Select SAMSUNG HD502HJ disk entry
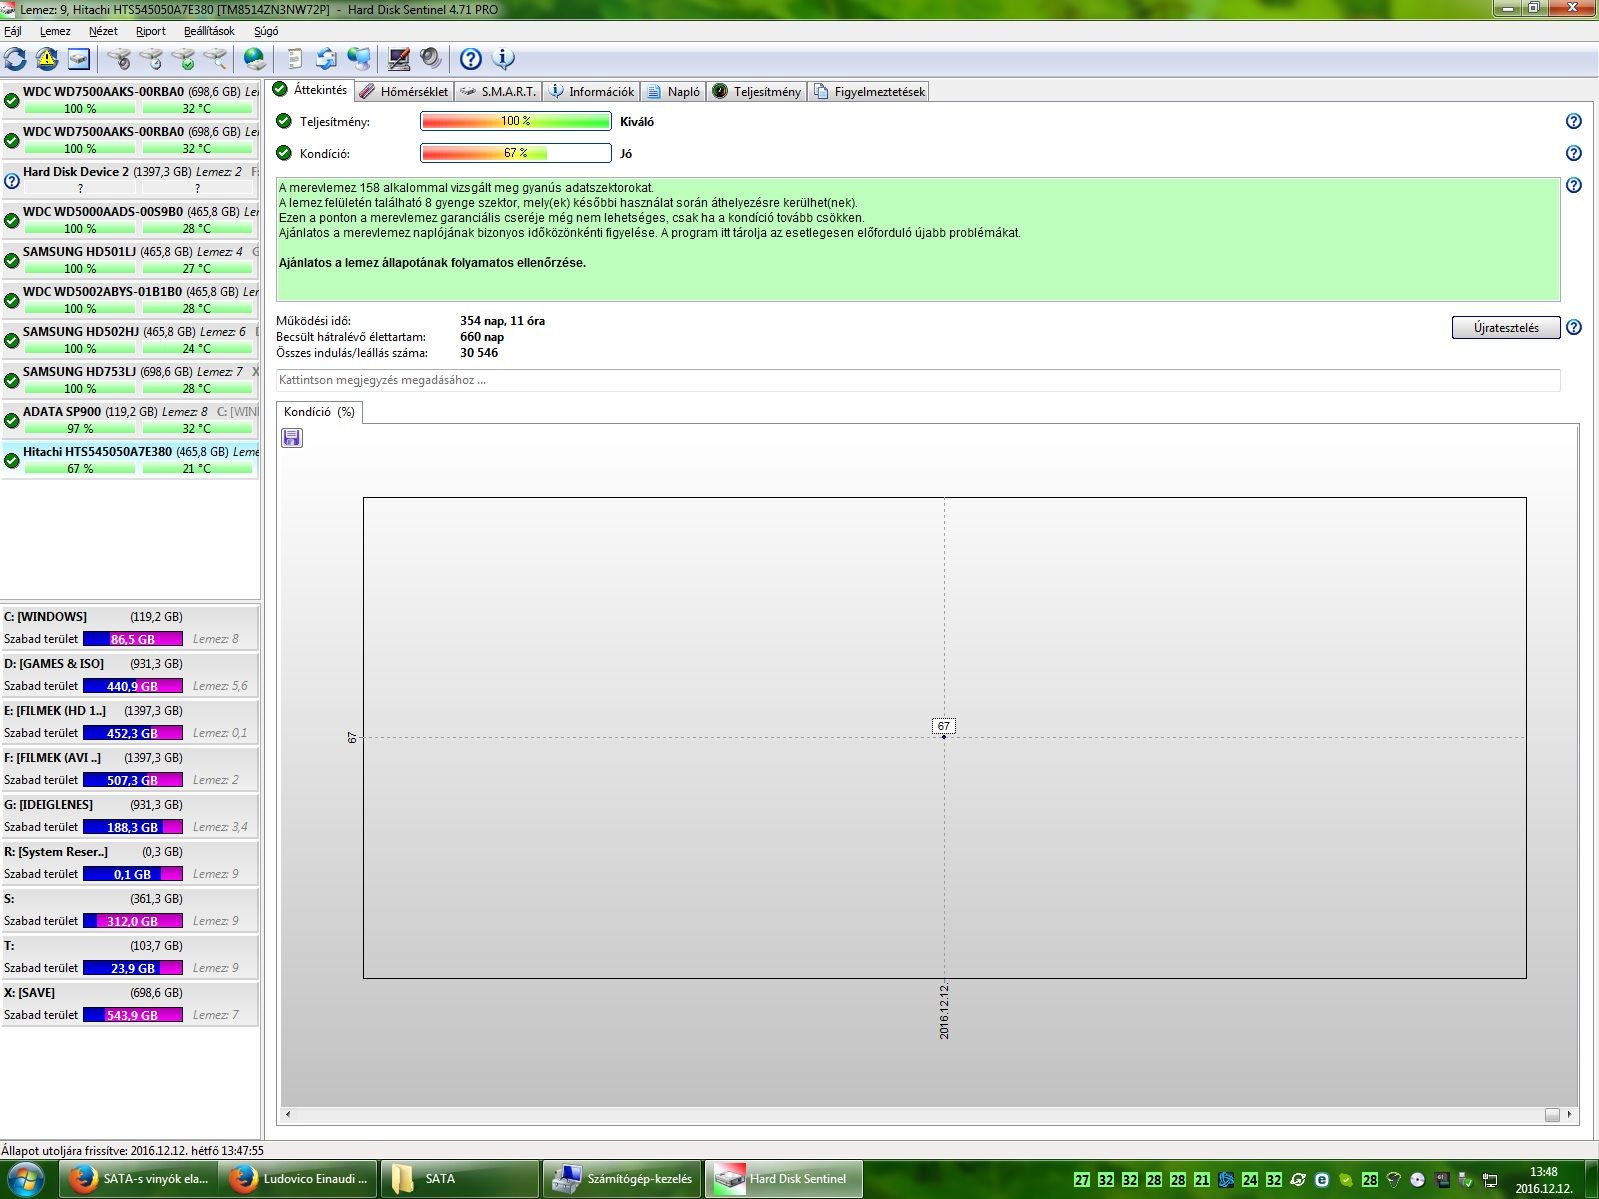This screenshot has height=1199, width=1599. point(130,340)
